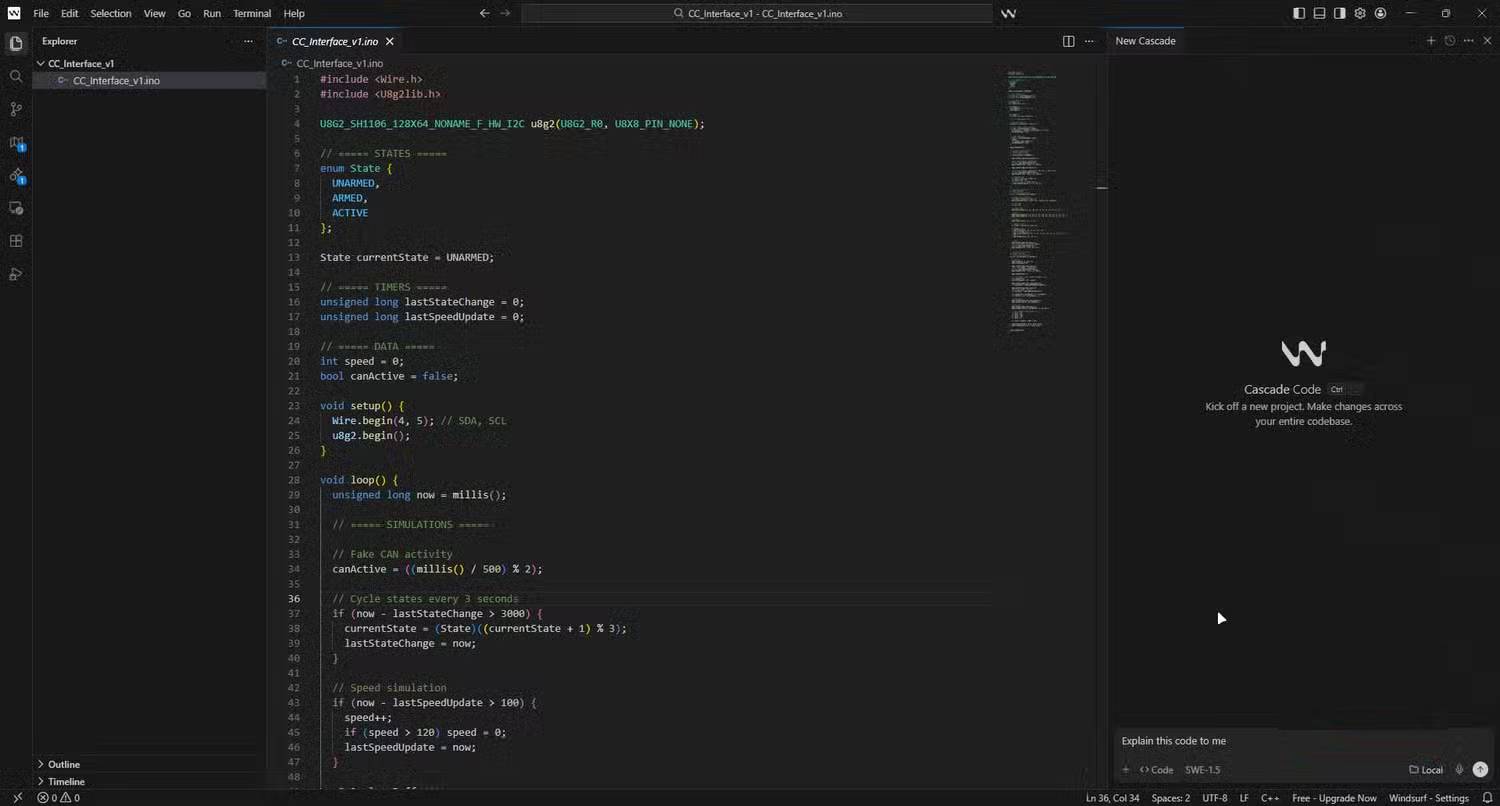Go back using the navigation arrow

(x=485, y=13)
